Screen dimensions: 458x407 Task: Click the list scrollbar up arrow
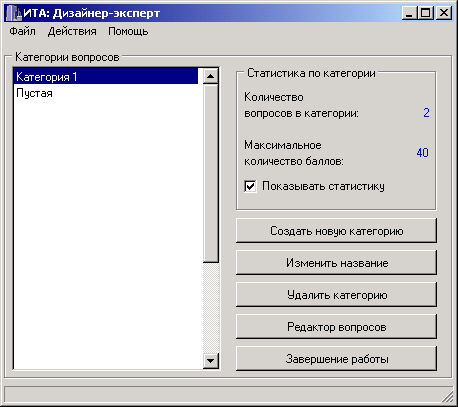pyautogui.click(x=210, y=76)
